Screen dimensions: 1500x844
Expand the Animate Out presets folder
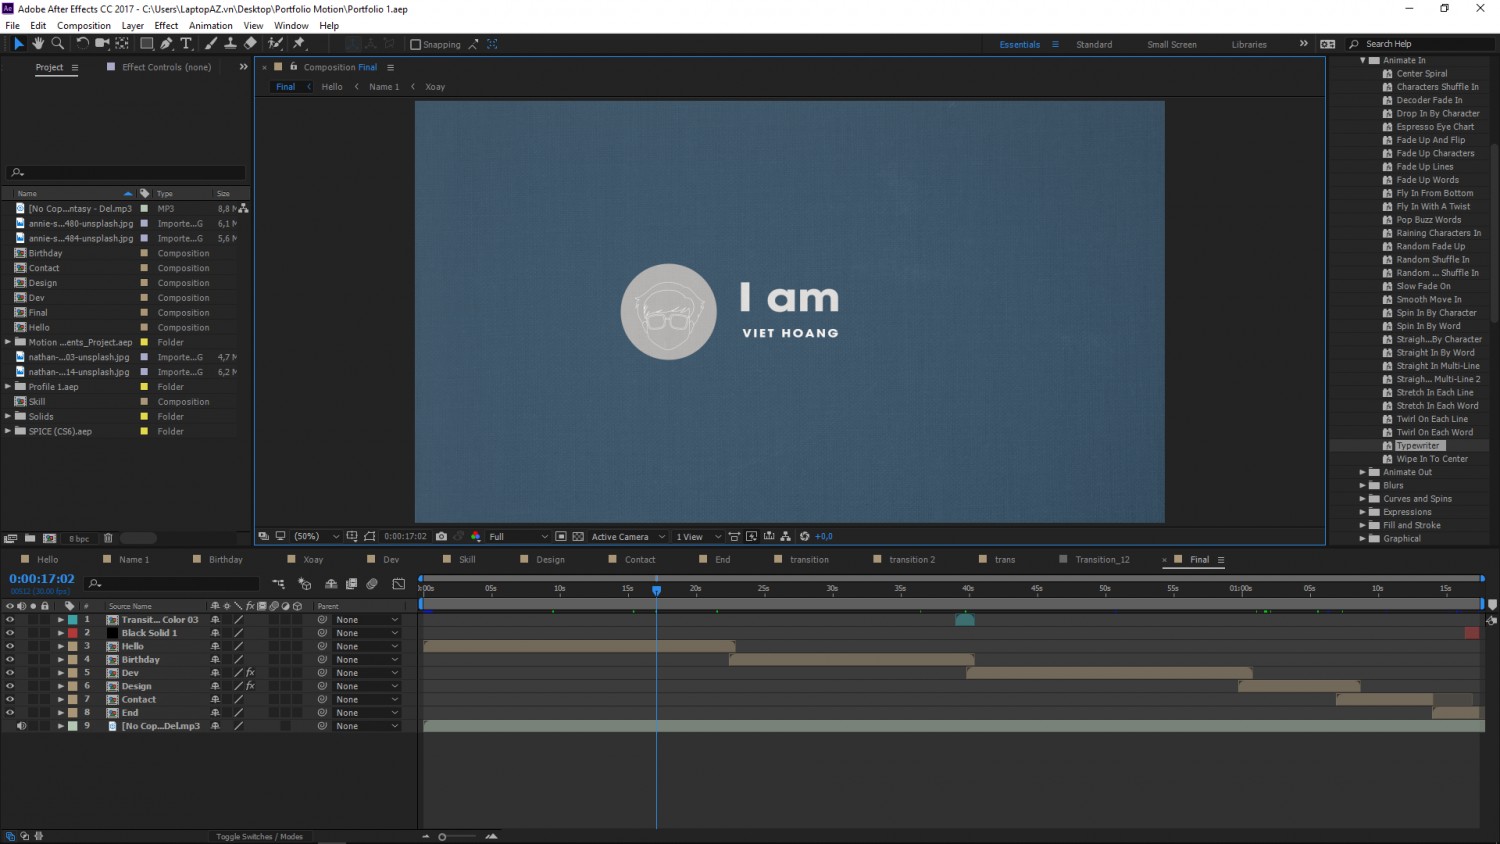[x=1362, y=472]
